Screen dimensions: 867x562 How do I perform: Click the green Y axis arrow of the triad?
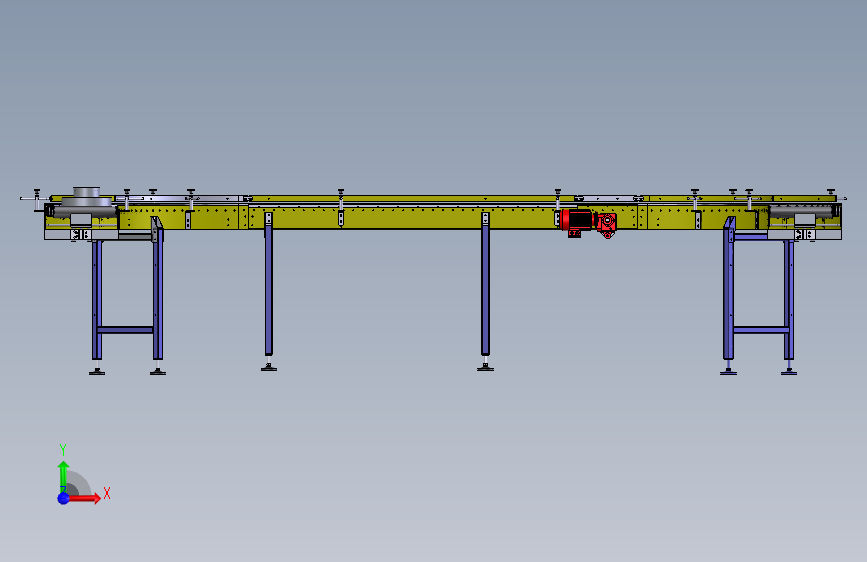(x=64, y=475)
